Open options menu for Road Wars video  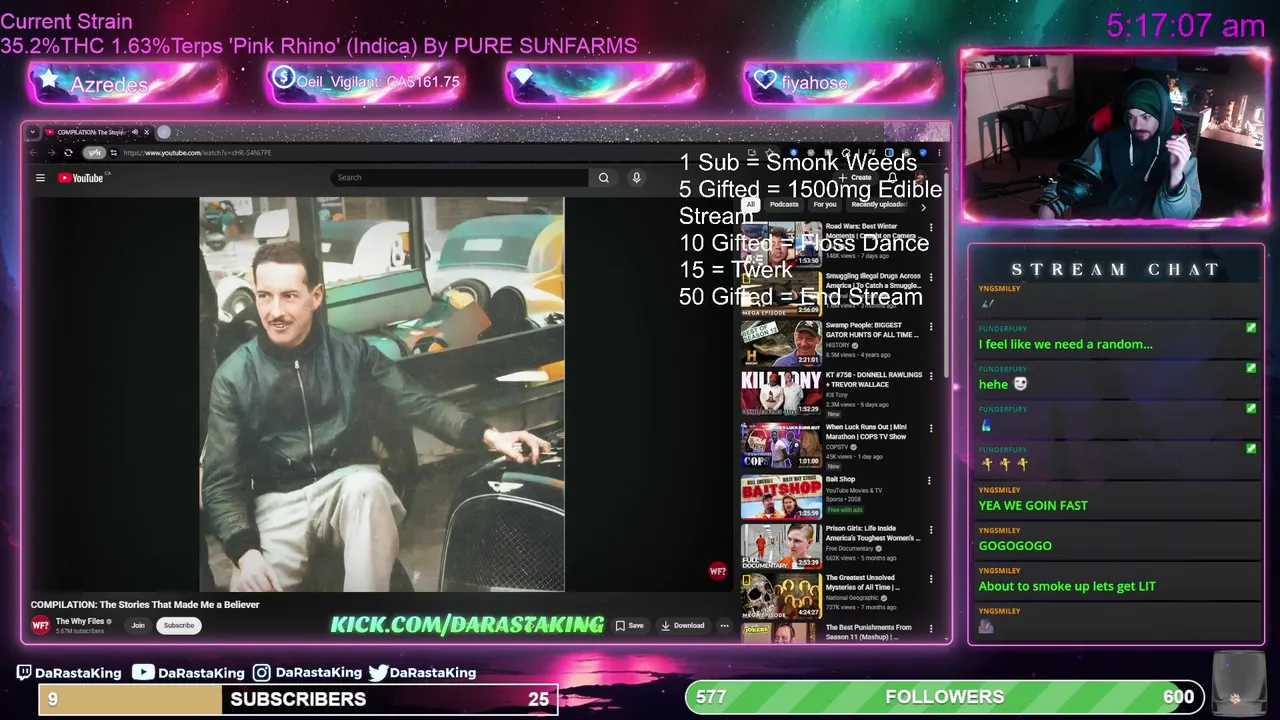(x=930, y=227)
